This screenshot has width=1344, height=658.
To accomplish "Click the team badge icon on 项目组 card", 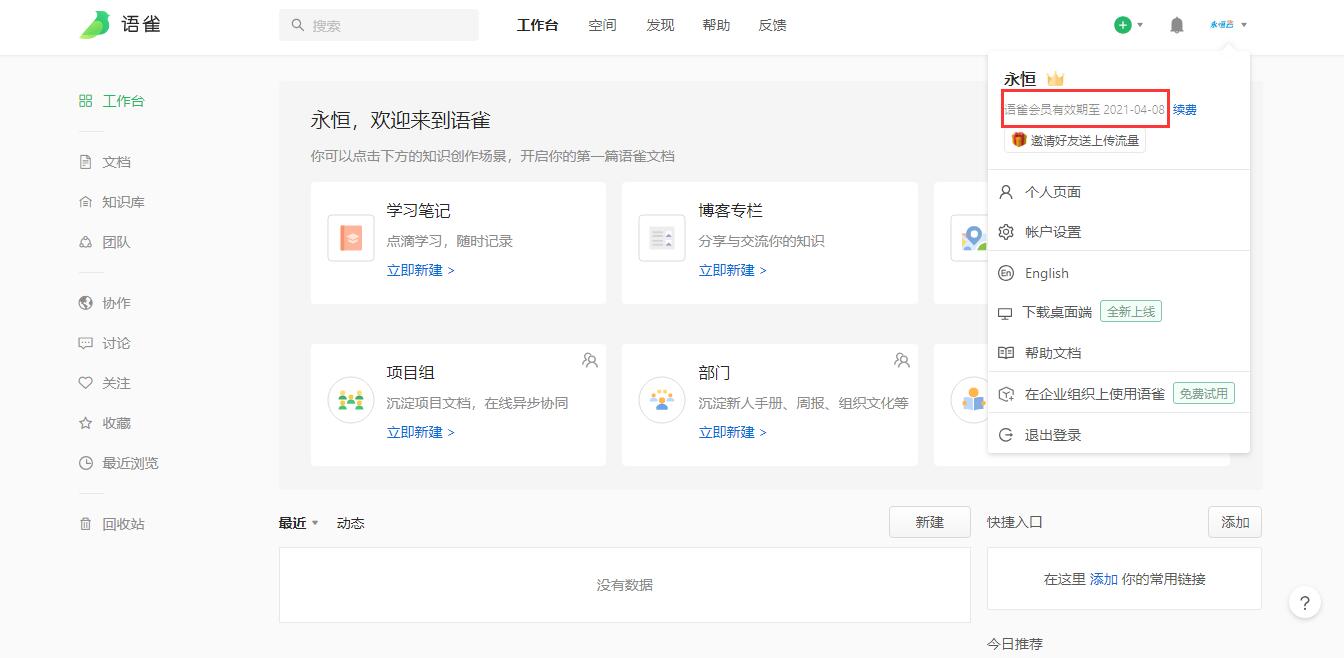I will 590,360.
